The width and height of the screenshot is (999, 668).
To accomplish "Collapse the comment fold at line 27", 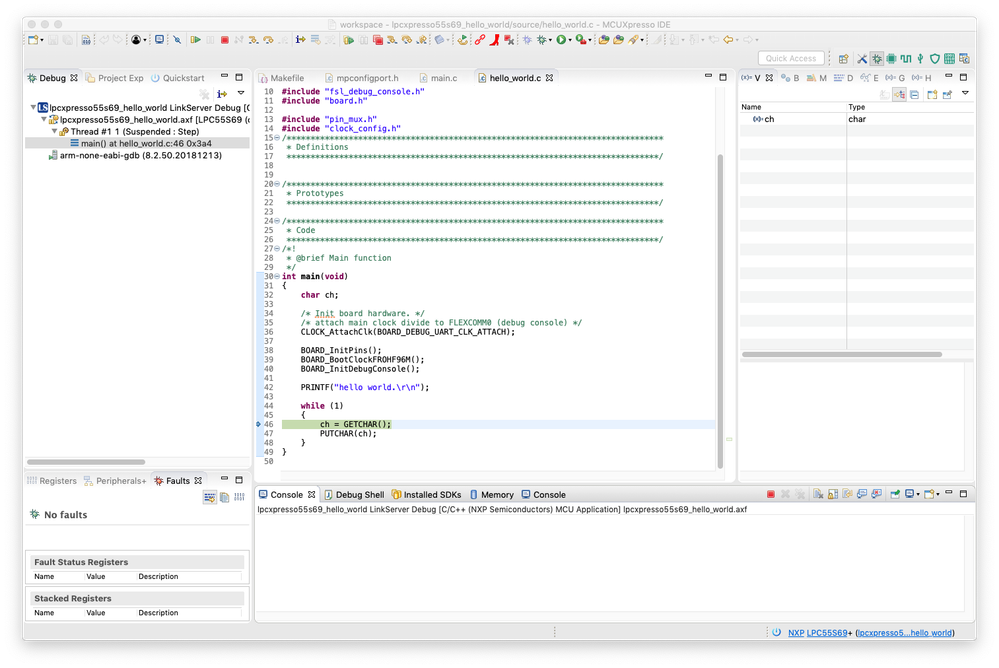I will 277,249.
